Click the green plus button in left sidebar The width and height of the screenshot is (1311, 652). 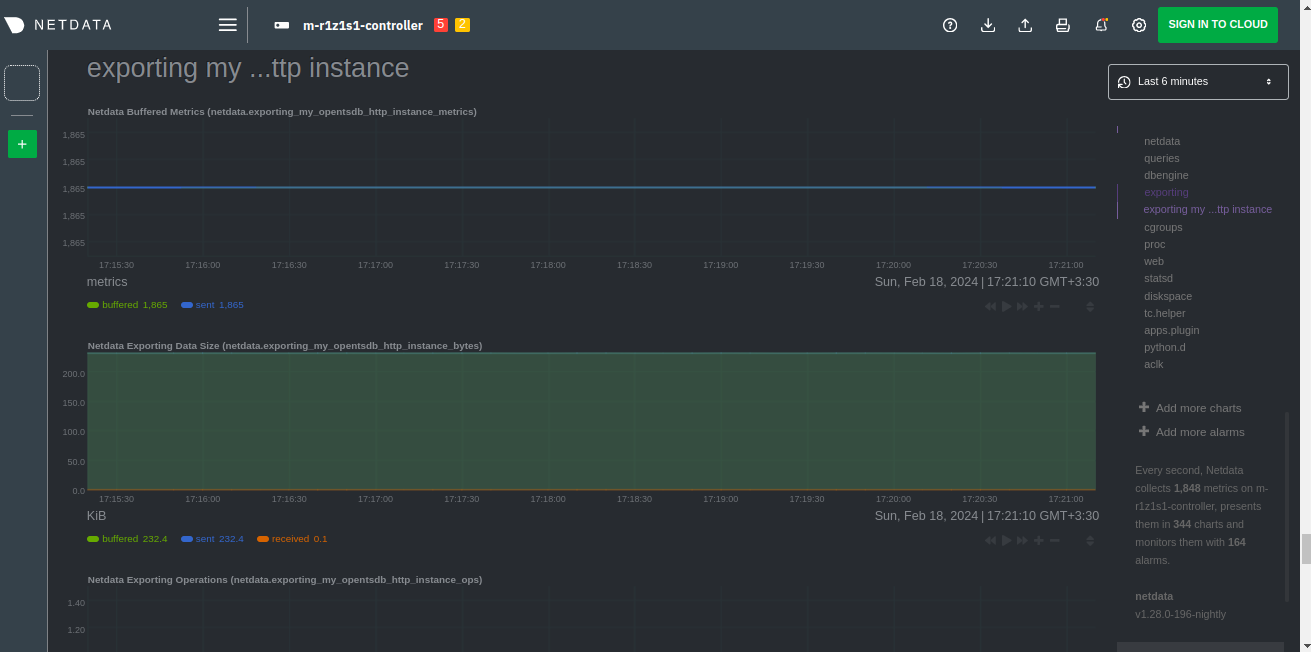click(22, 144)
